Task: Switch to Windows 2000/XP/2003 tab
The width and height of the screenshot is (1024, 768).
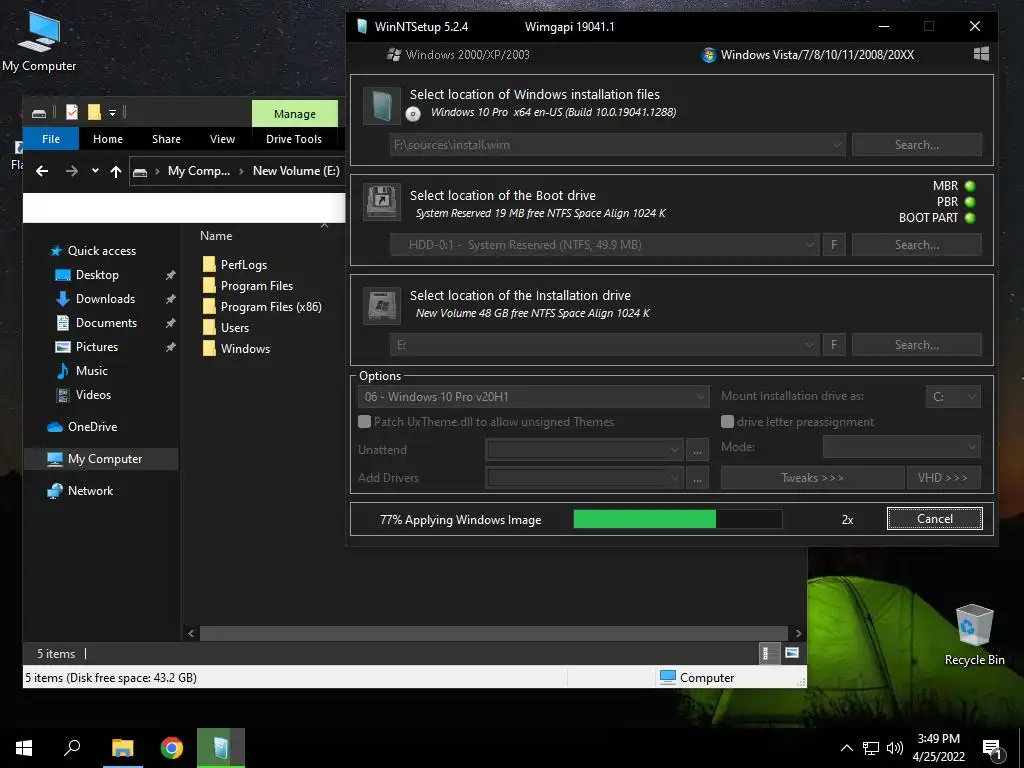Action: [x=458, y=55]
